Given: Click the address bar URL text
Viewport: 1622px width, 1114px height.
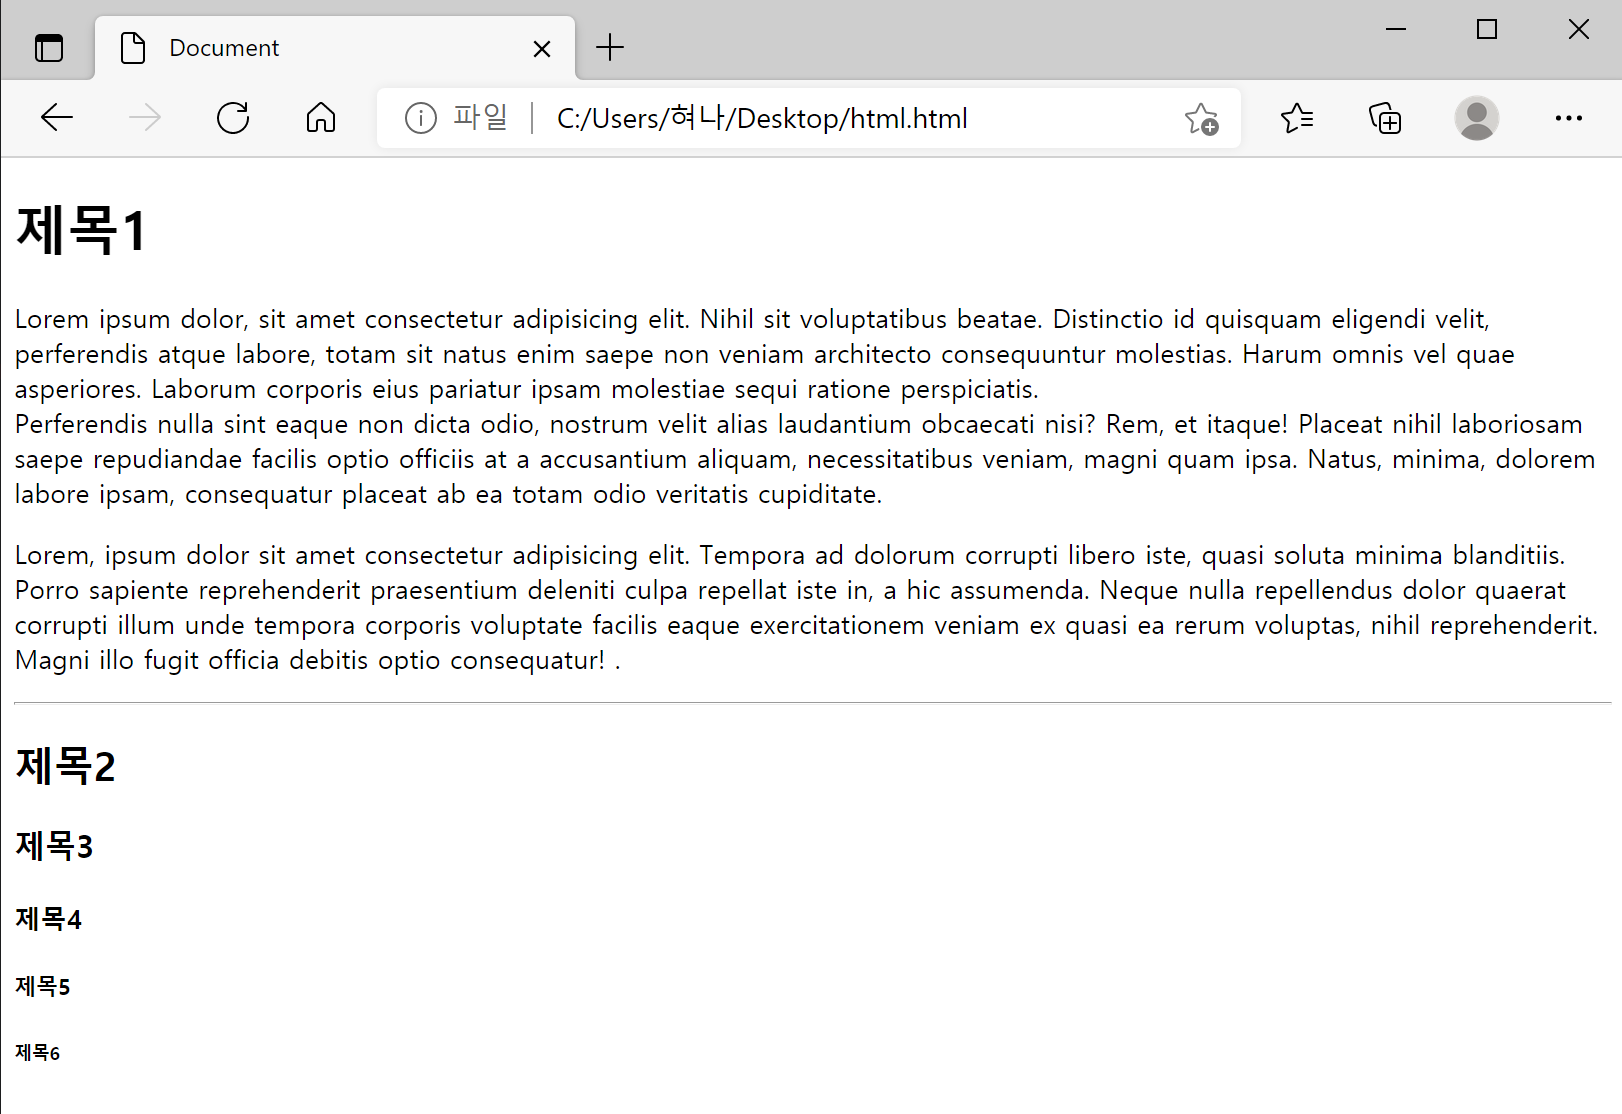Looking at the screenshot, I should (762, 118).
